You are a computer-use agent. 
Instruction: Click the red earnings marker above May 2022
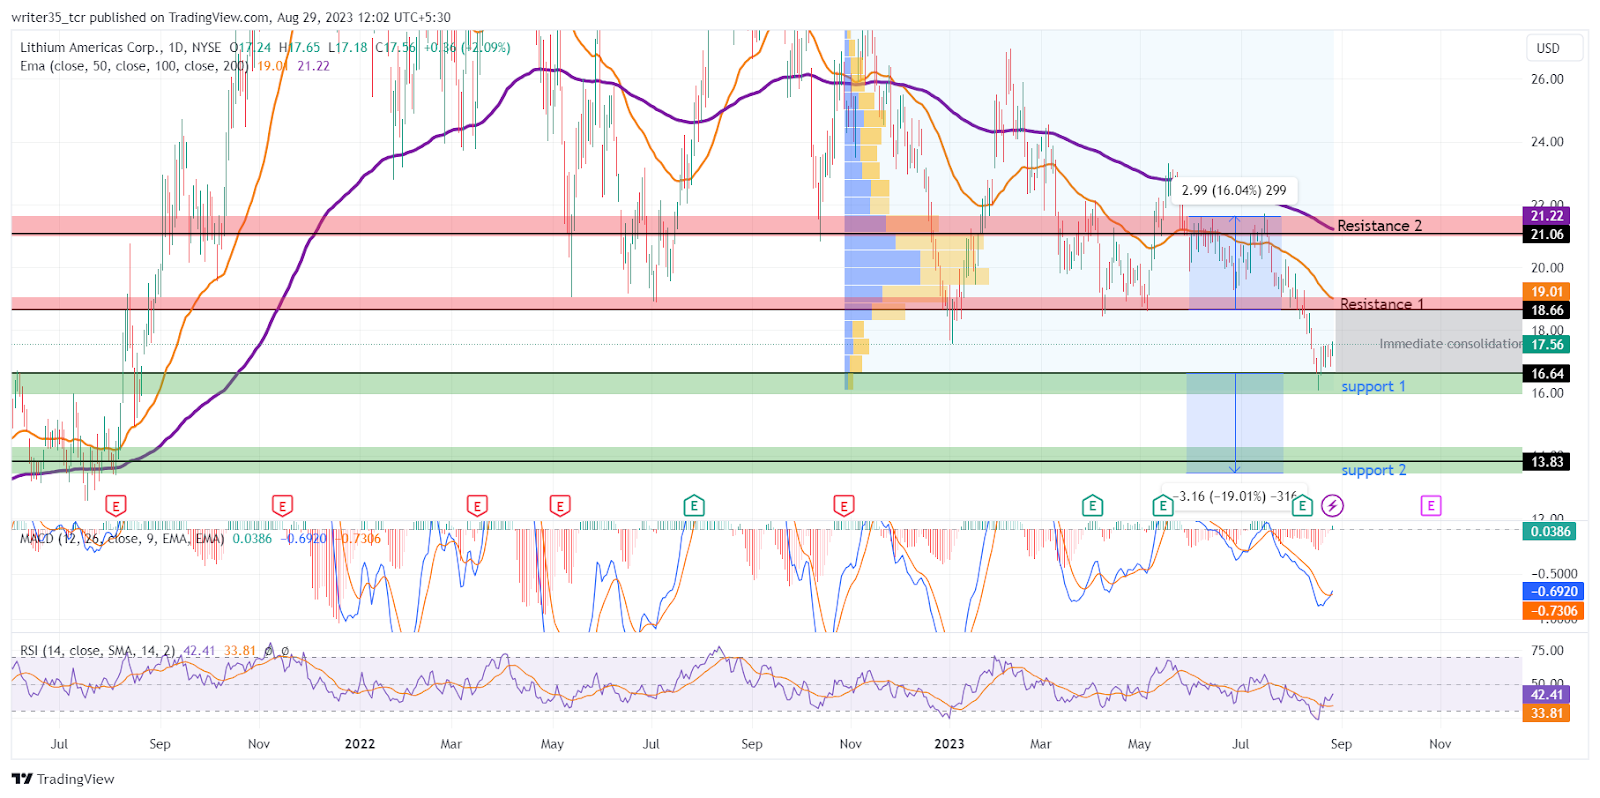pyautogui.click(x=560, y=506)
